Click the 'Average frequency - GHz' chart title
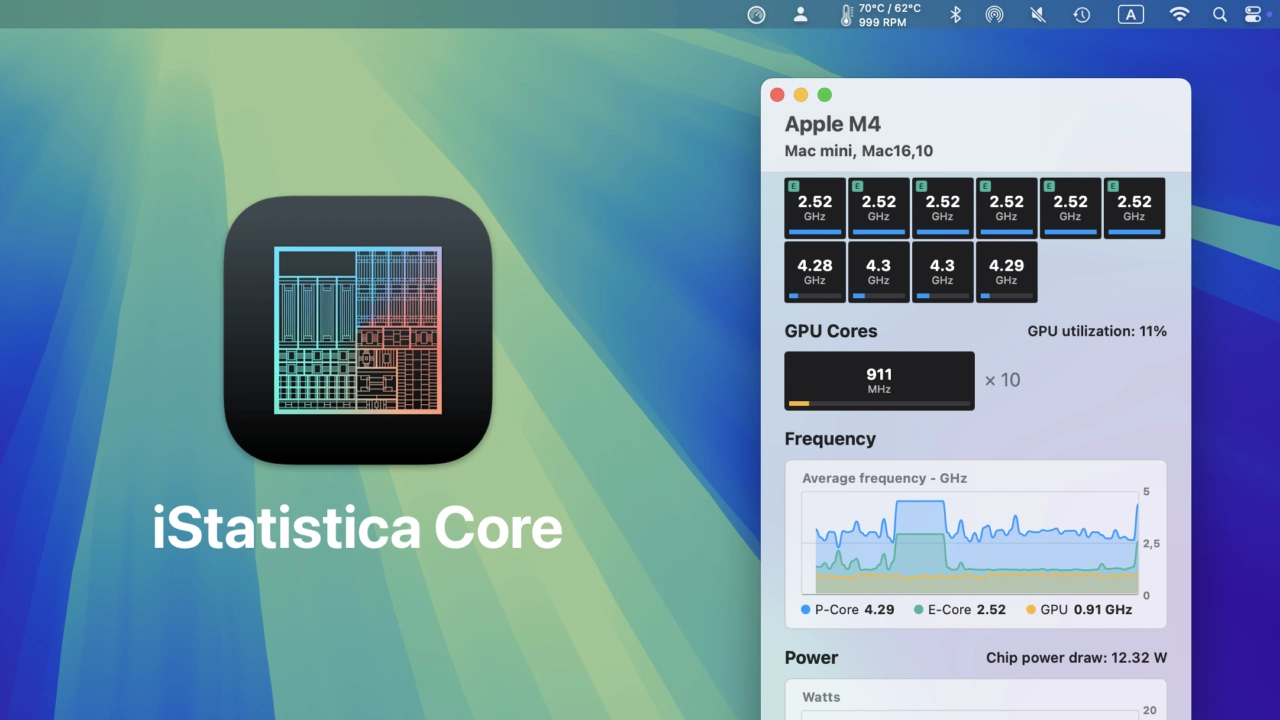Image resolution: width=1280 pixels, height=720 pixels. pos(885,478)
